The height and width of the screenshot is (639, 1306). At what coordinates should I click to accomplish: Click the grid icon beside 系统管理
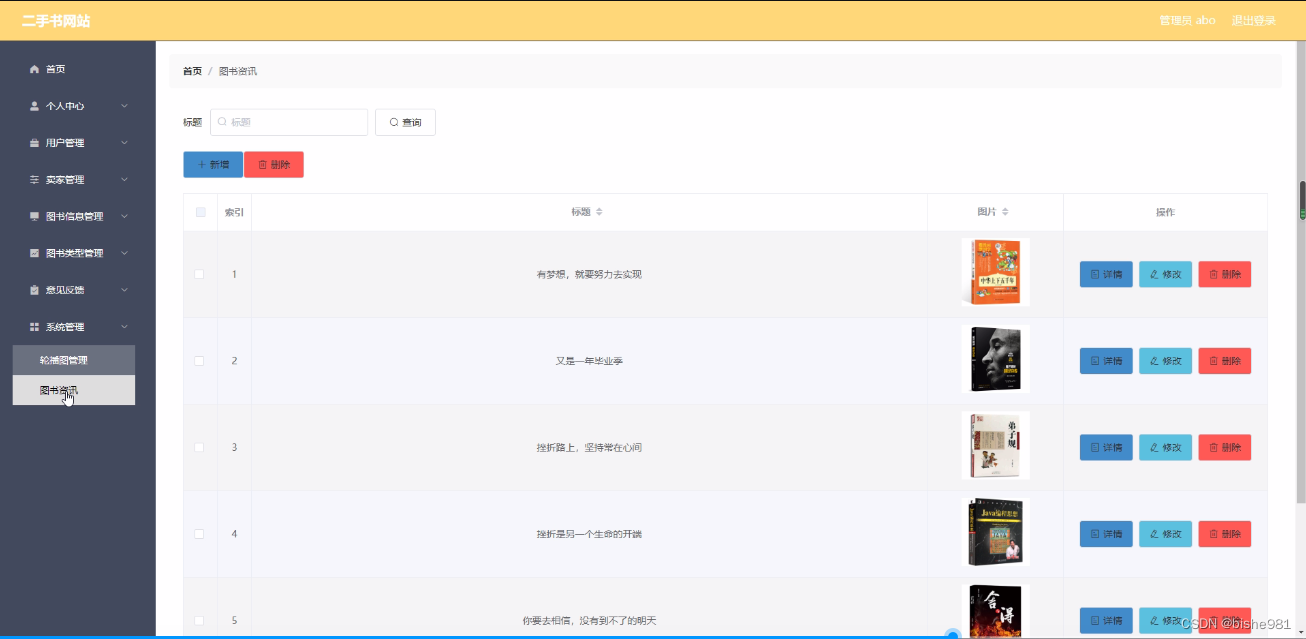[33, 326]
